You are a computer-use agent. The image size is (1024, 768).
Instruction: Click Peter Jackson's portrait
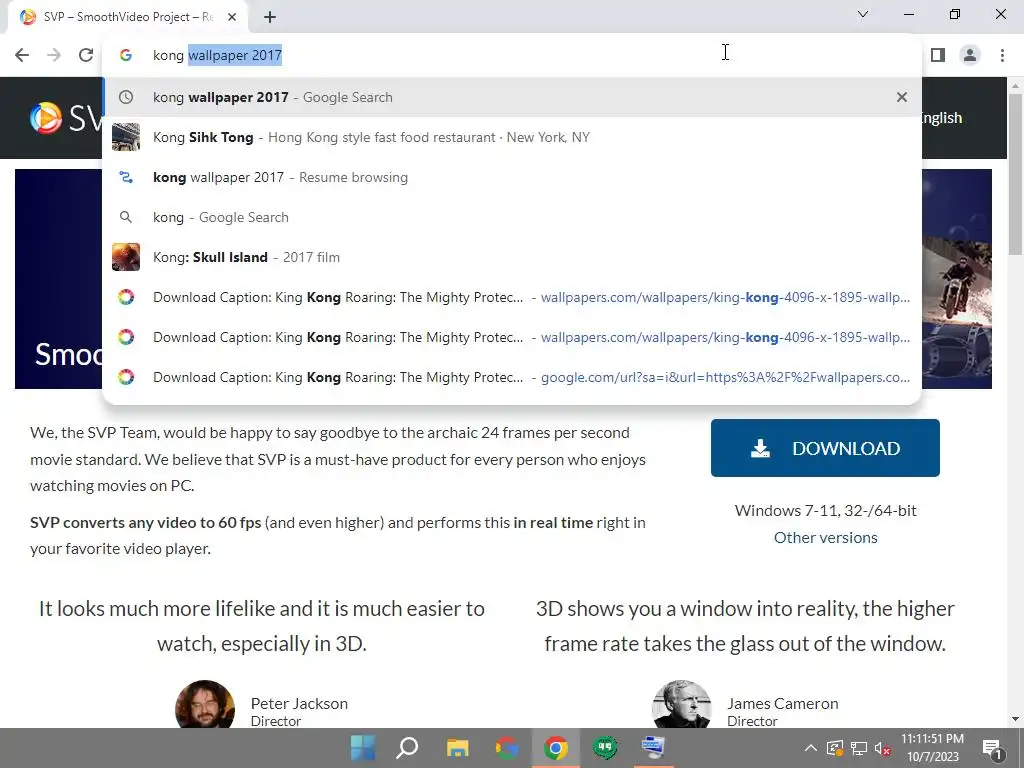[x=205, y=704]
